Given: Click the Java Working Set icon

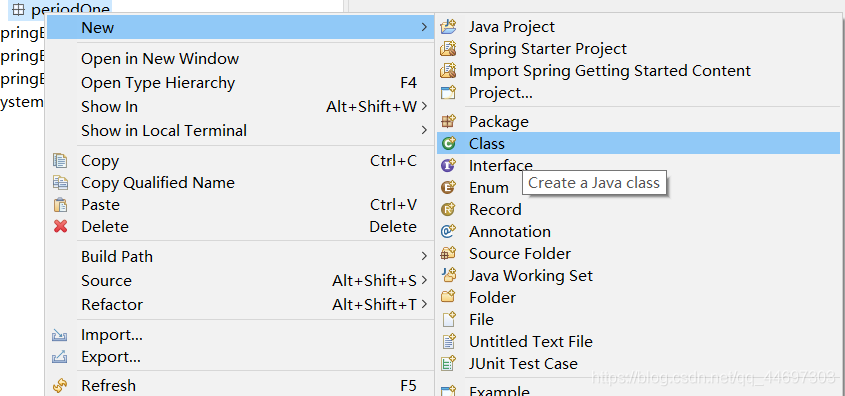Looking at the screenshot, I should [448, 275].
